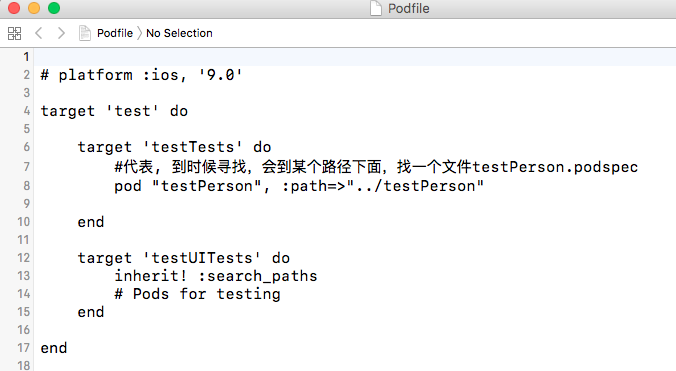Click the pod "testPerson" path line
The image size is (676, 371).
pyautogui.click(x=299, y=186)
